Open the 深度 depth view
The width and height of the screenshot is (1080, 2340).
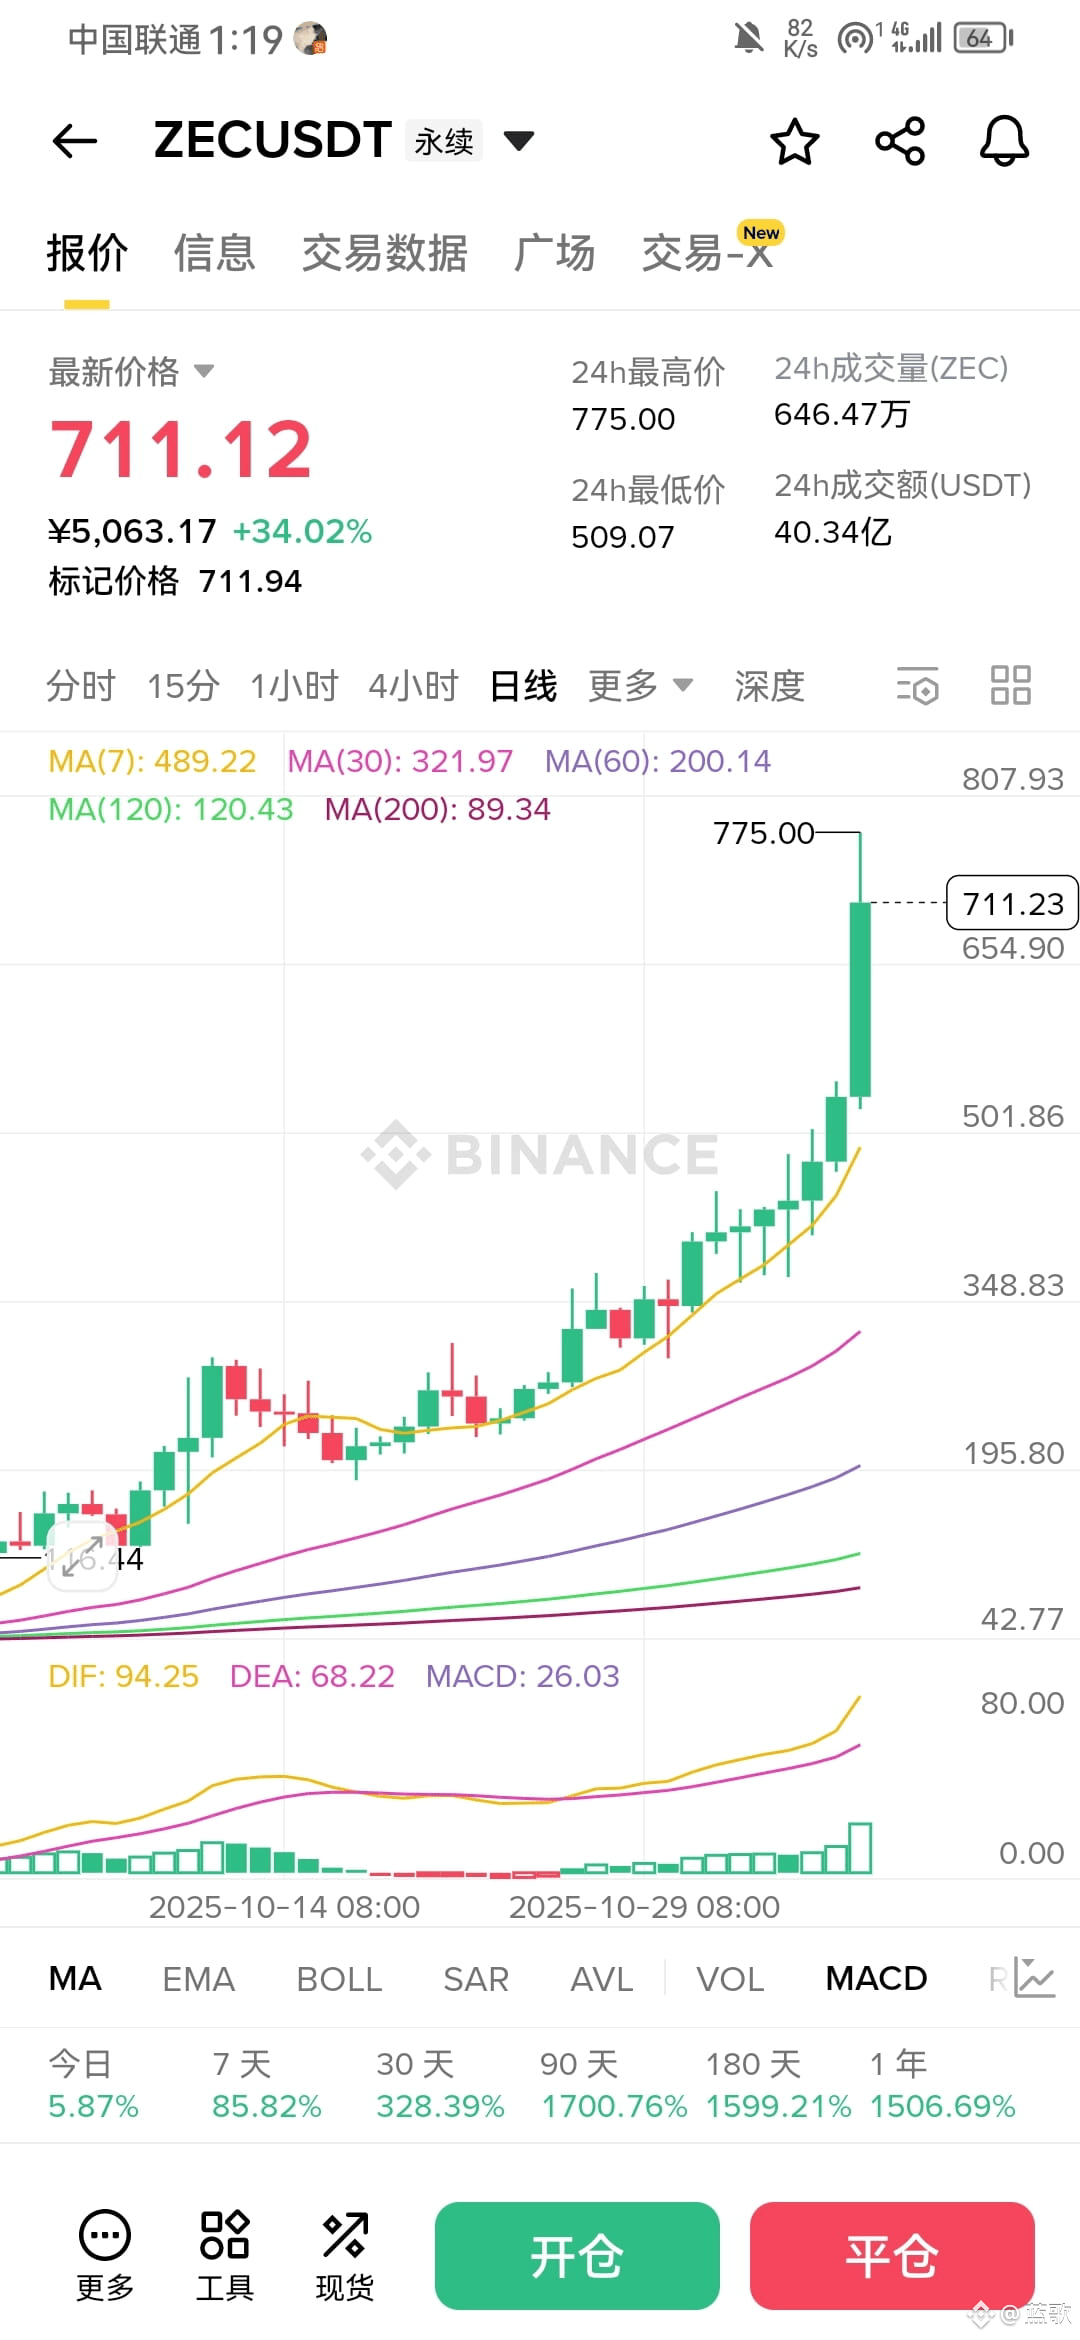(x=769, y=686)
